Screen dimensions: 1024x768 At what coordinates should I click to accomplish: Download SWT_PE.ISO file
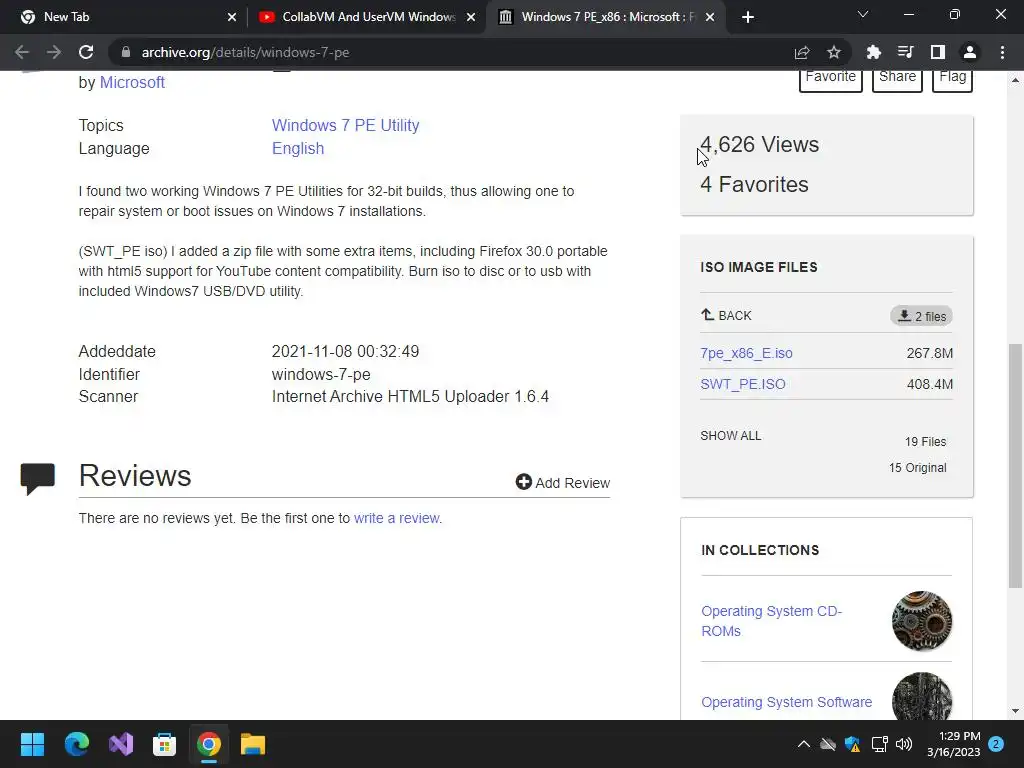point(743,384)
